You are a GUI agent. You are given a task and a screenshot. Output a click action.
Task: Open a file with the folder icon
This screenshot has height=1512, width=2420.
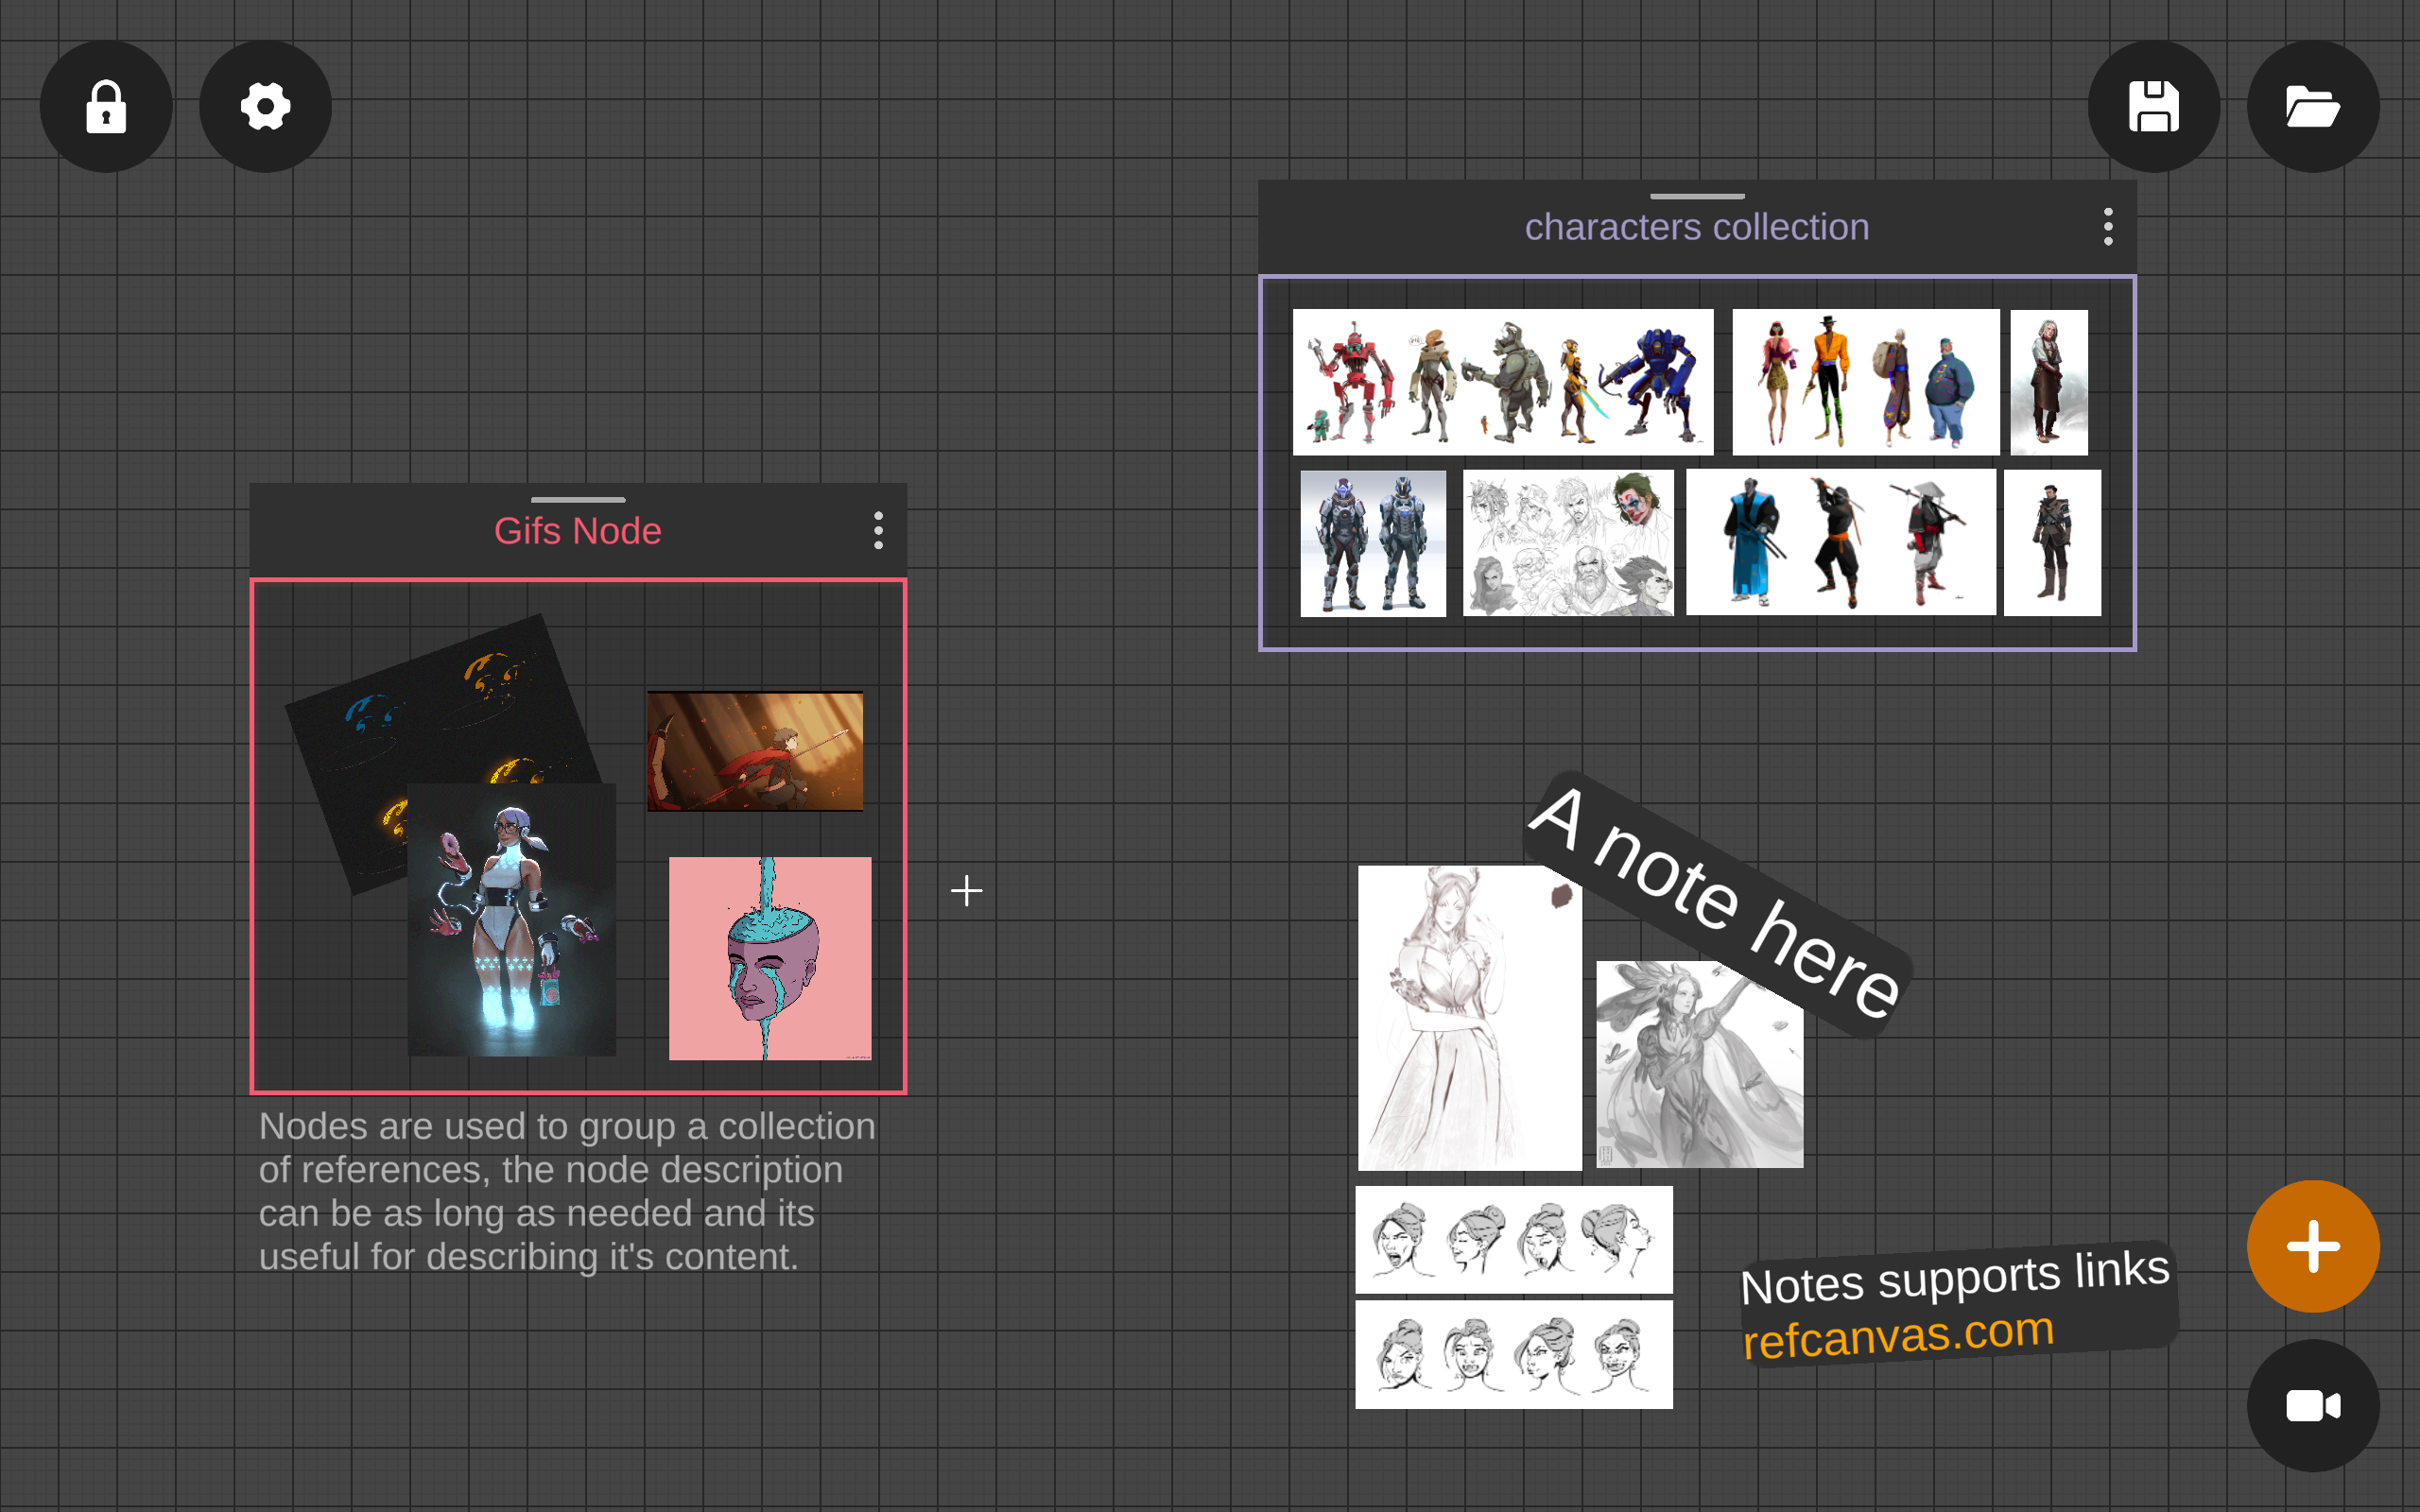tap(2312, 106)
